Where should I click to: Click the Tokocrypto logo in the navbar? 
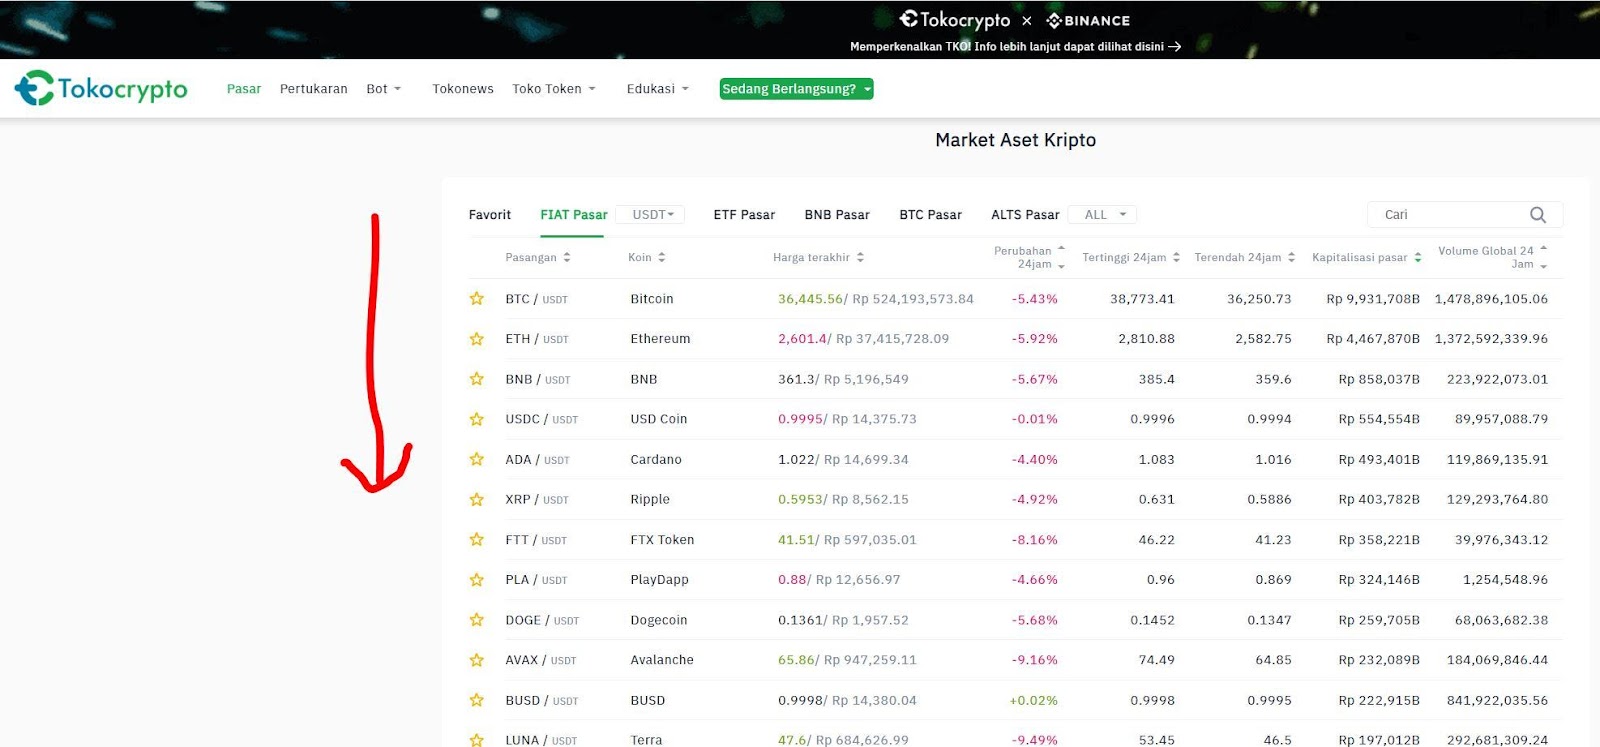pos(101,89)
